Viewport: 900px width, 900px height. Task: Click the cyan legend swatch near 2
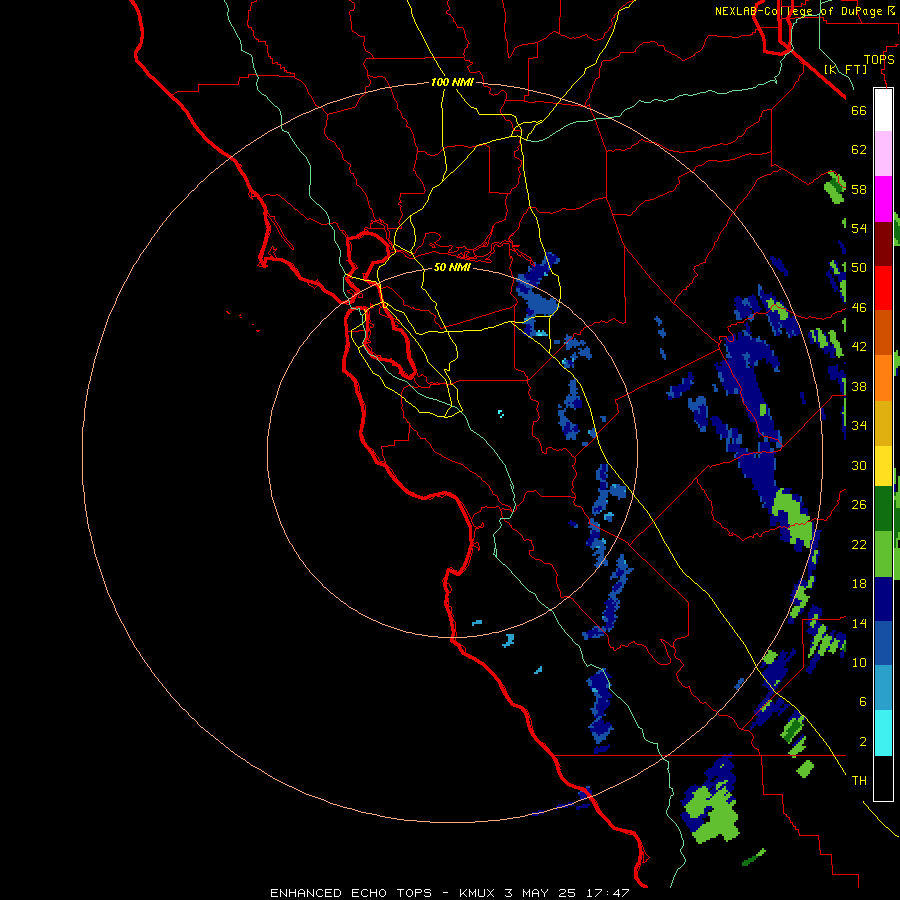click(x=883, y=733)
